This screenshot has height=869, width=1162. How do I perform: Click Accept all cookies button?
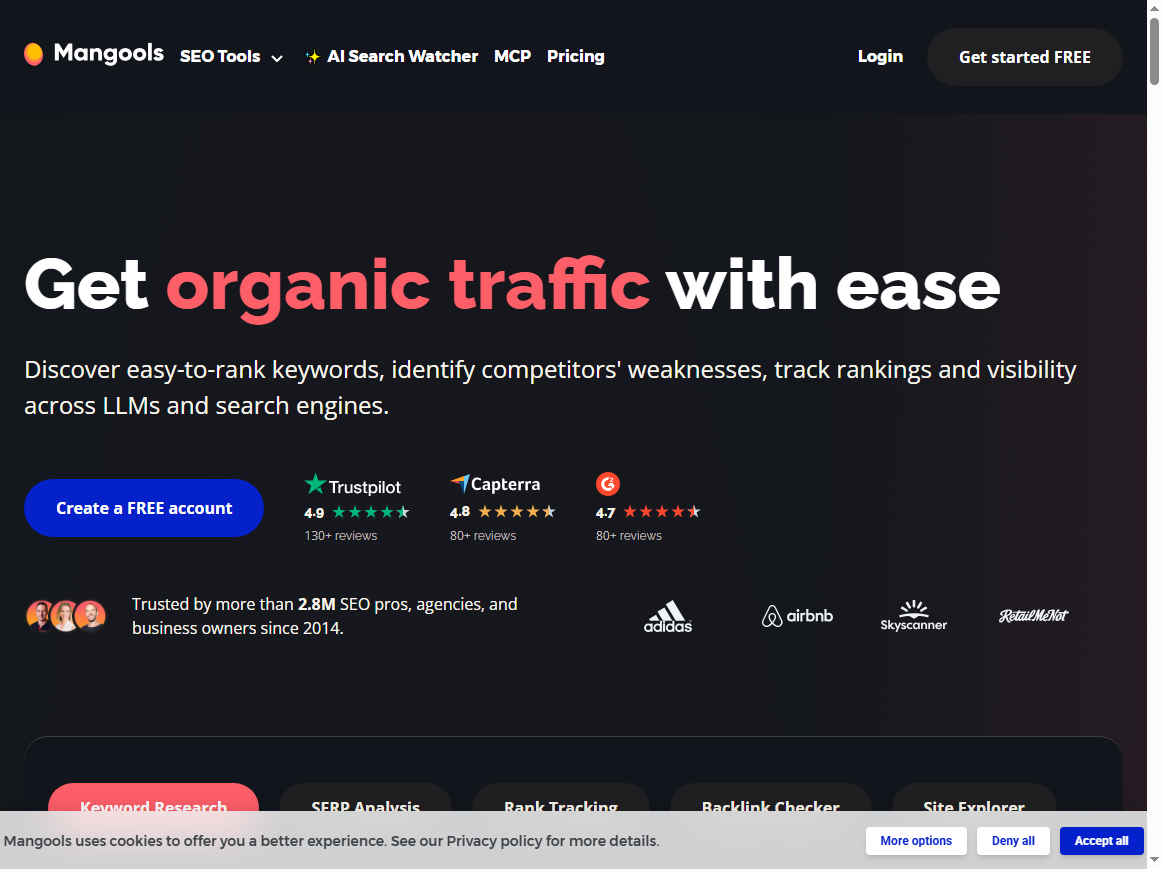tap(1101, 841)
